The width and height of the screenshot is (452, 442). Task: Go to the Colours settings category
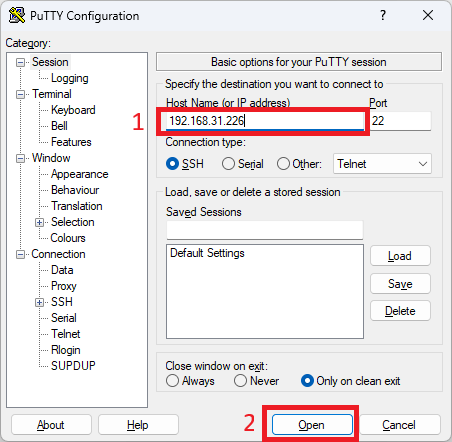(68, 238)
